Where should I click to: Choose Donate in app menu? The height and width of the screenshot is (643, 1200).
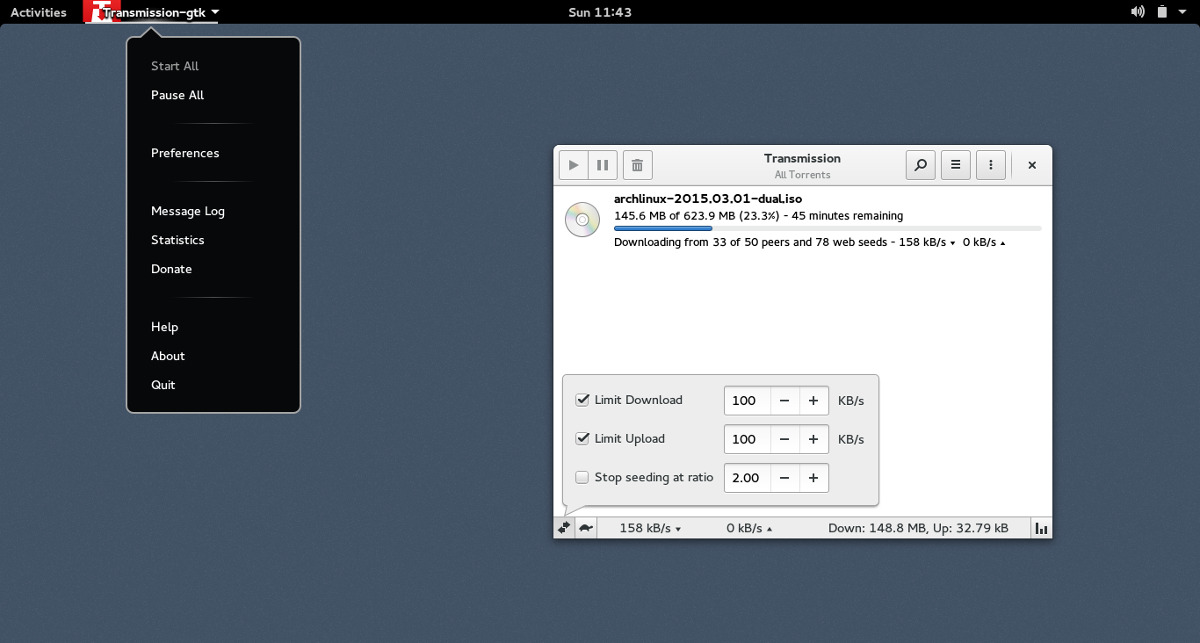[171, 269]
